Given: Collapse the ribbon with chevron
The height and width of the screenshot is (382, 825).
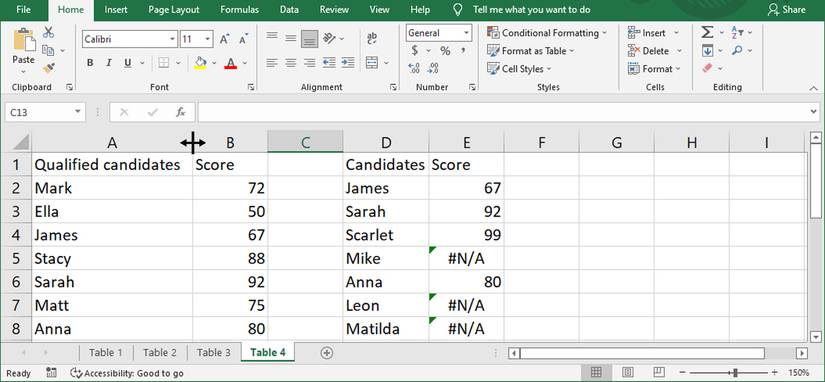Looking at the screenshot, I should pyautogui.click(x=813, y=88).
